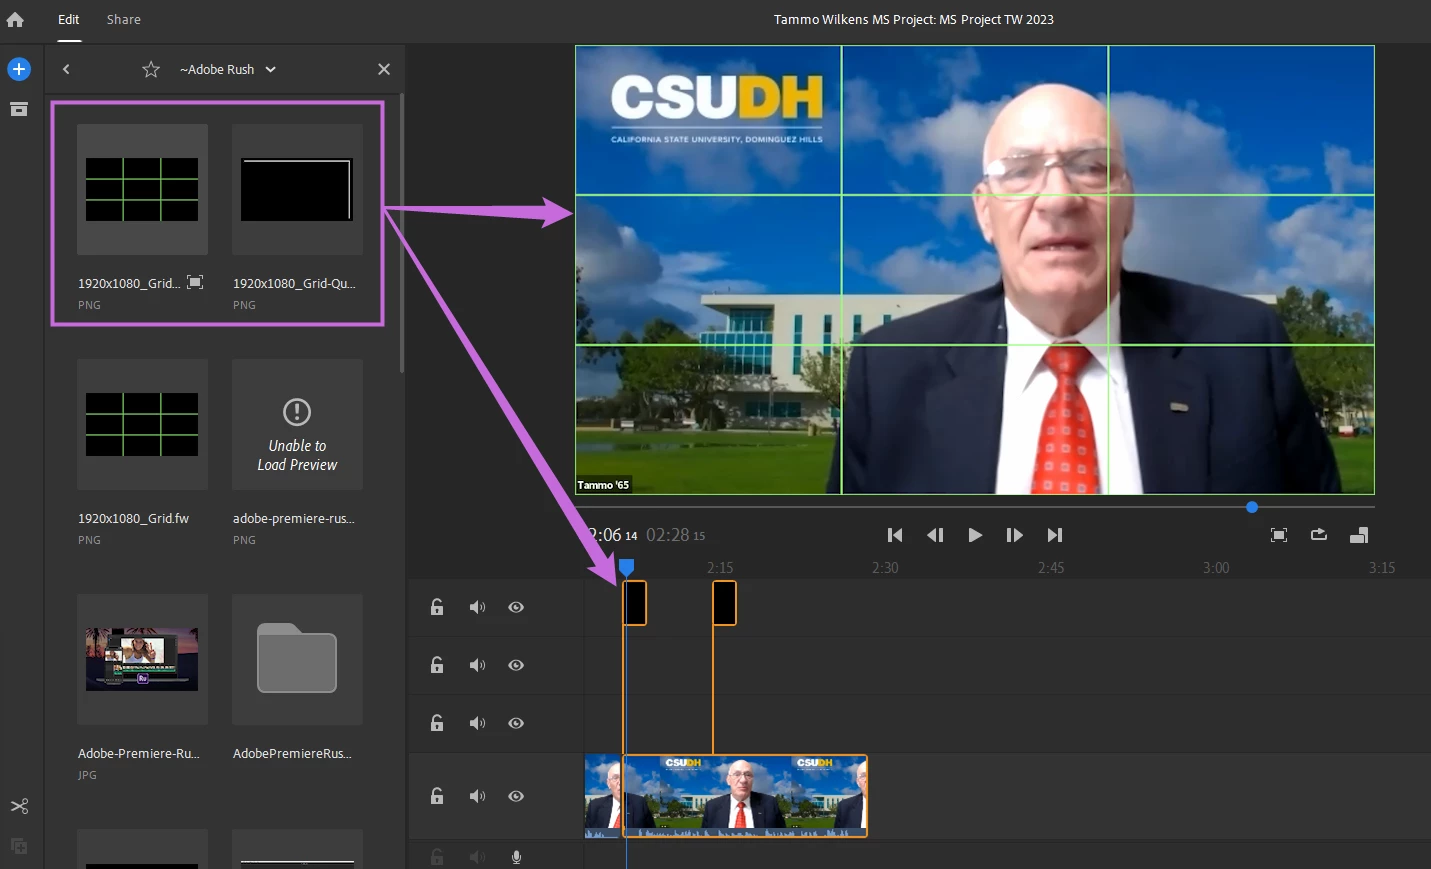
Task: Open the aspect ratio options icon
Action: coord(1359,535)
